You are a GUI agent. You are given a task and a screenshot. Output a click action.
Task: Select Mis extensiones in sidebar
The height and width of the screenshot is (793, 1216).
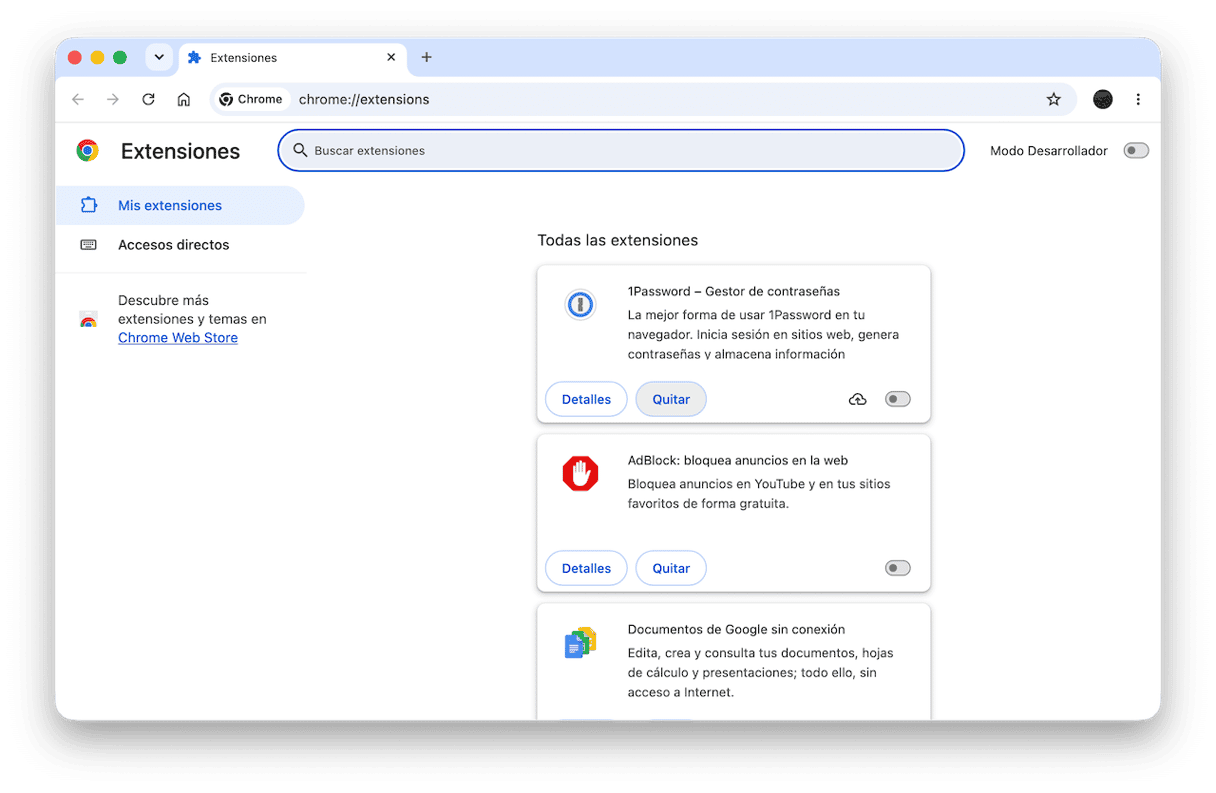[180, 205]
